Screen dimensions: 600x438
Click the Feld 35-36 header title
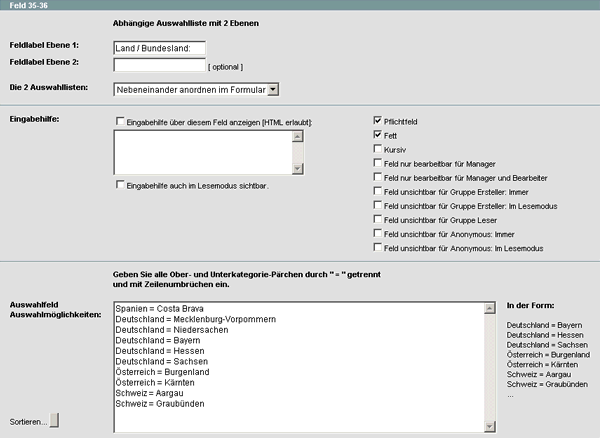[x=28, y=5]
